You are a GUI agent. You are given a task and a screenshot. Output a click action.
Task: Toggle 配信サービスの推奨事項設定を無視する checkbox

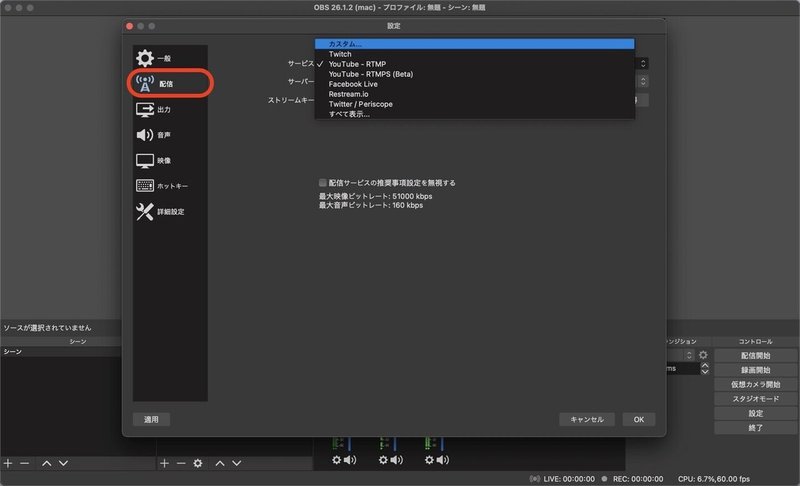tap(322, 183)
